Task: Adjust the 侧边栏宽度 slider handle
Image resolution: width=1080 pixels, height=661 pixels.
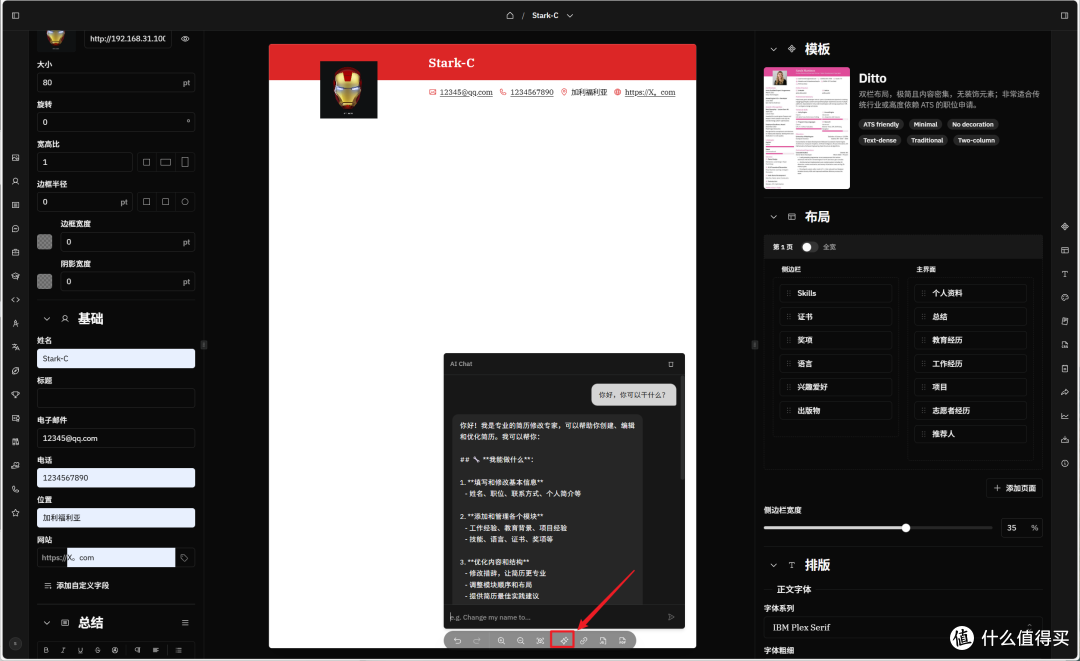Action: click(x=906, y=528)
